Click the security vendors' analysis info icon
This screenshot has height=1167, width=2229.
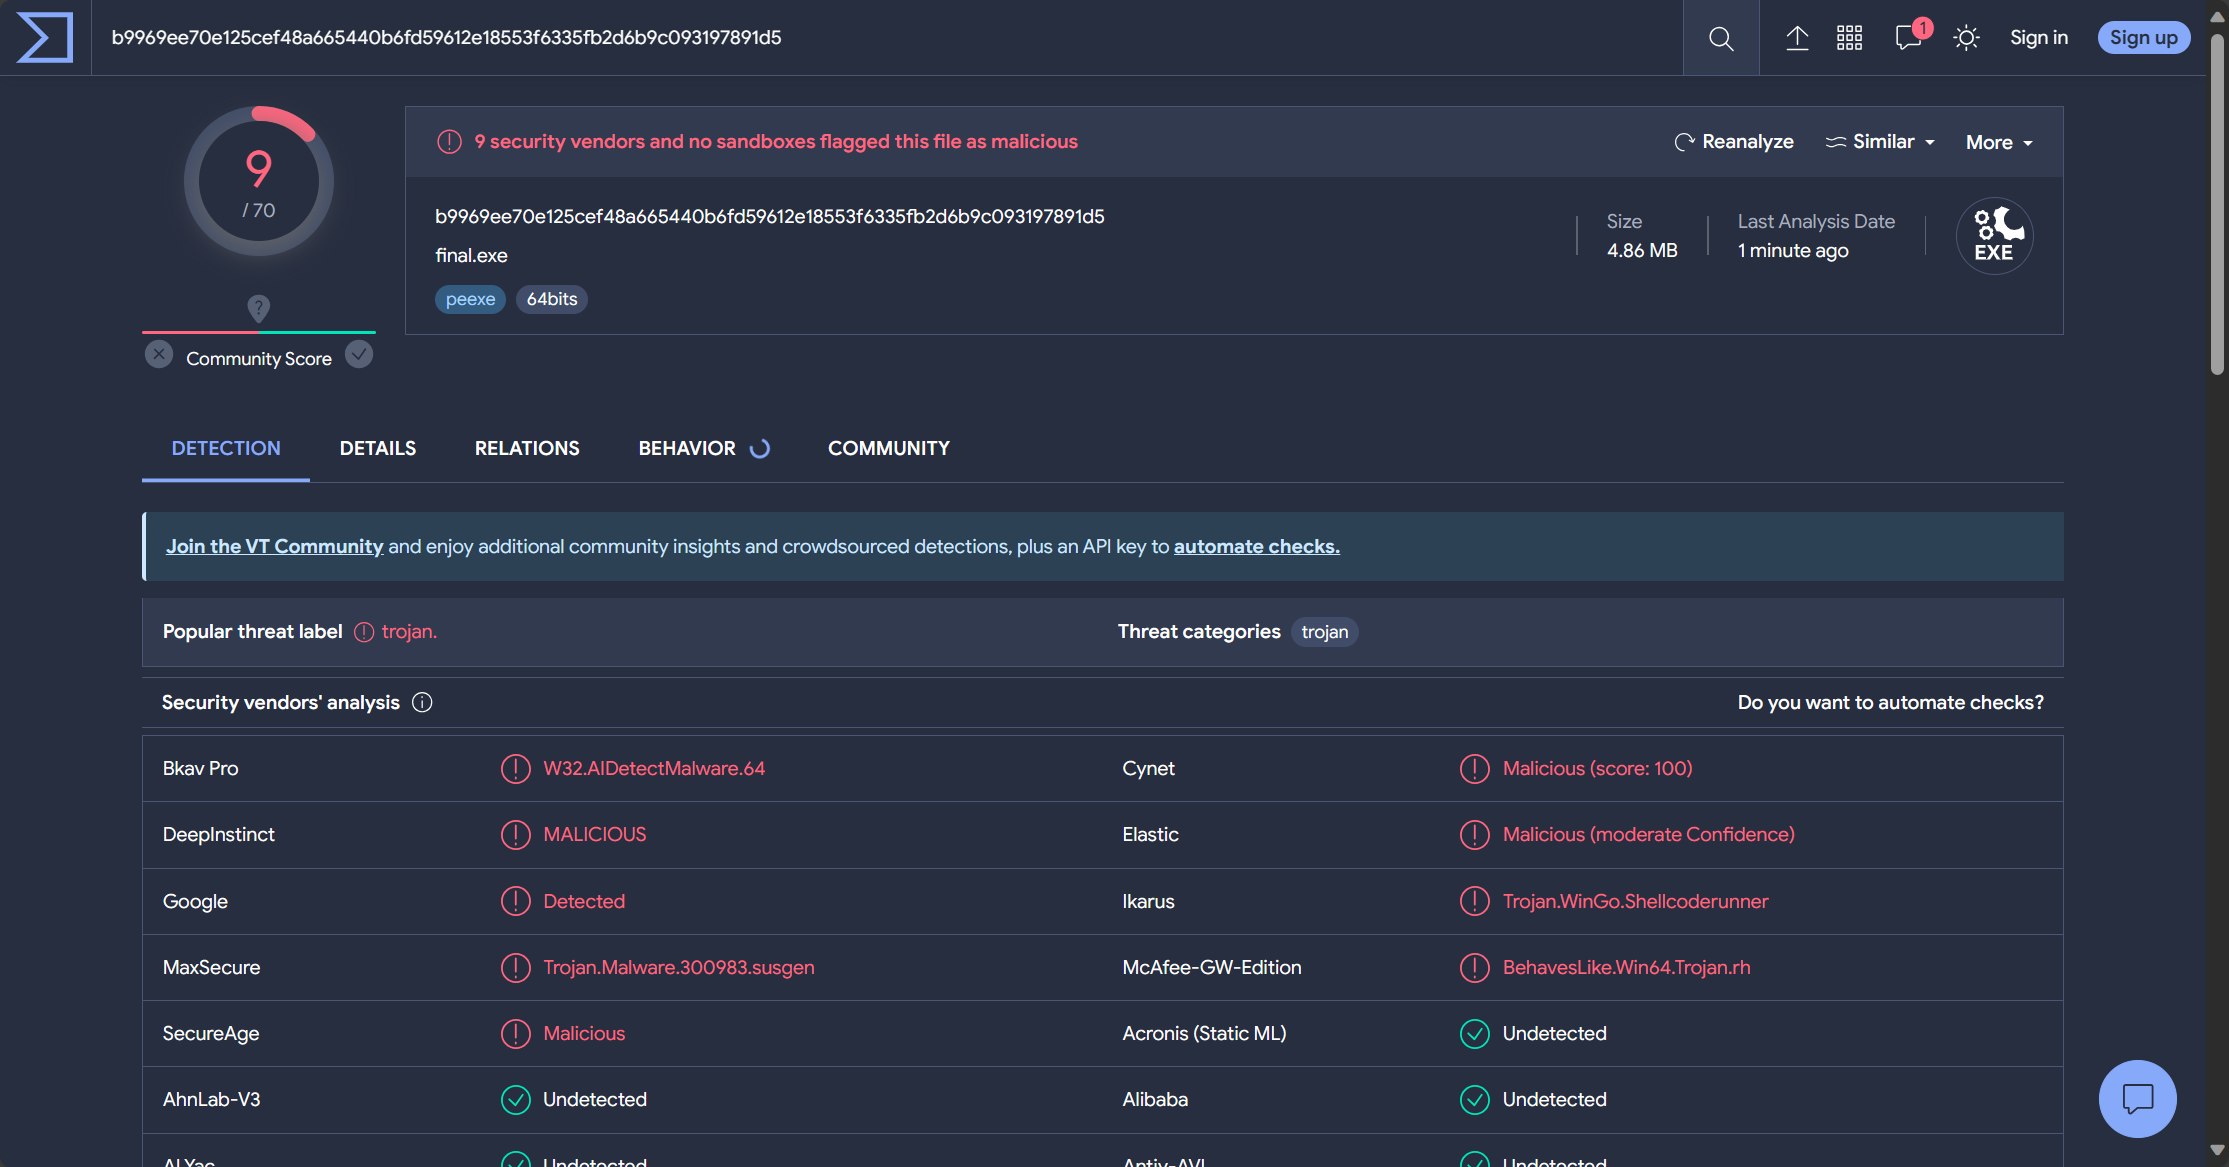click(422, 703)
